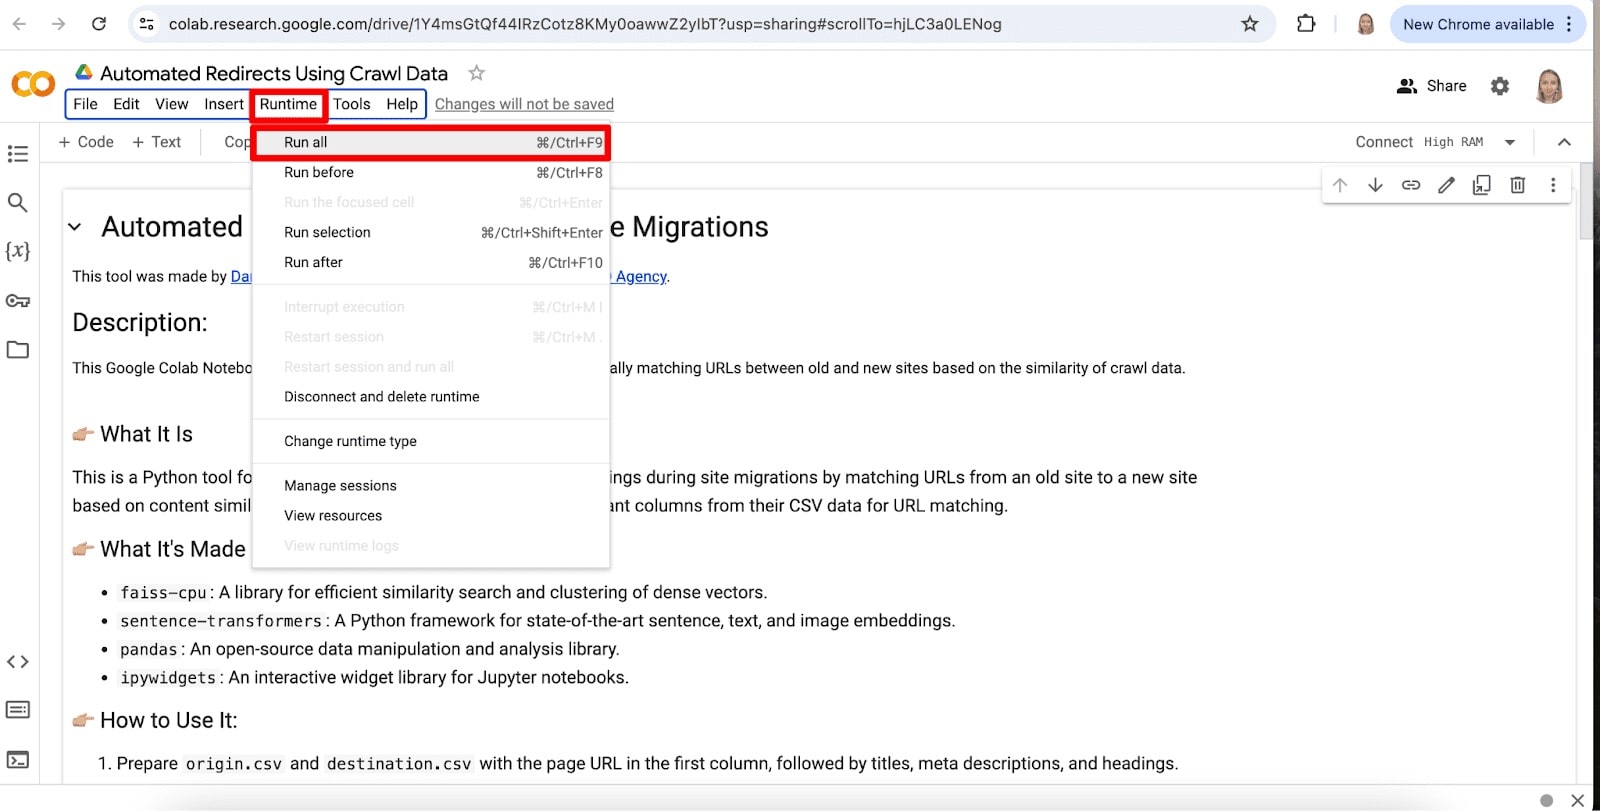The image size is (1600, 811).
Task: Open the Tools menu
Action: tap(352, 104)
